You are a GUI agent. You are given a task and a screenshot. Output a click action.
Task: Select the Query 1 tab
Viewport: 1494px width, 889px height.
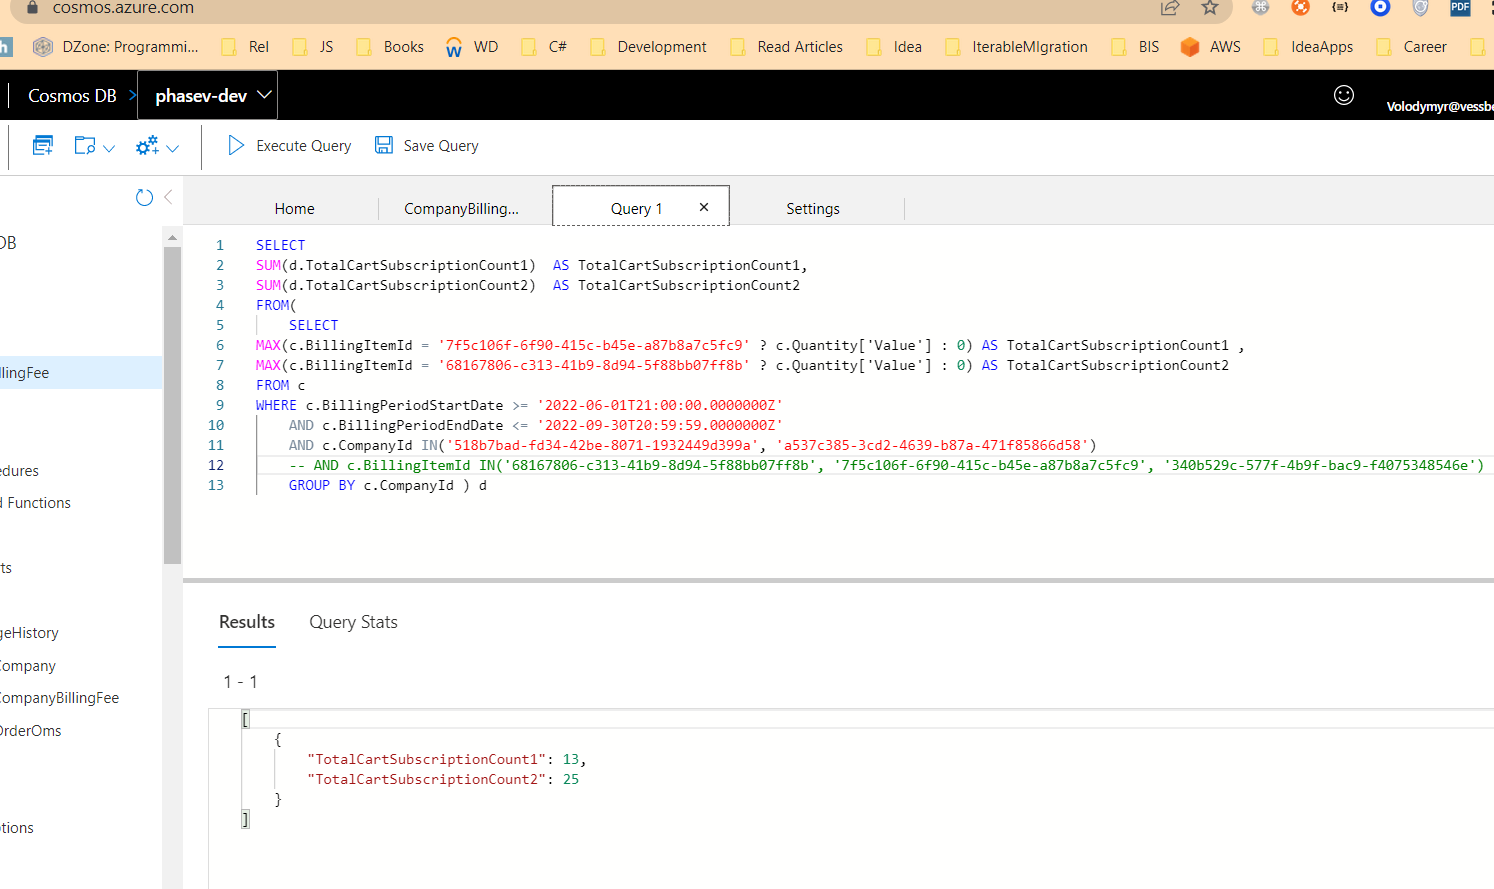(637, 209)
